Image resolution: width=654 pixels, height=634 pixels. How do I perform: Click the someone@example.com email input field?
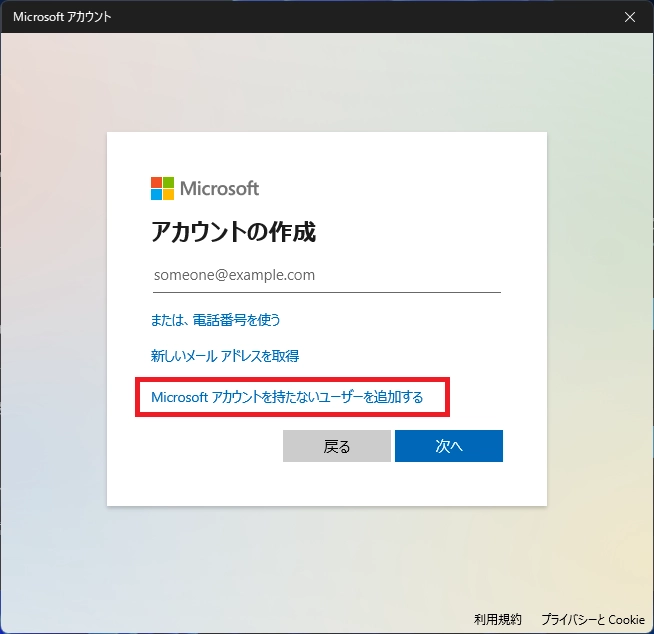[x=327, y=275]
